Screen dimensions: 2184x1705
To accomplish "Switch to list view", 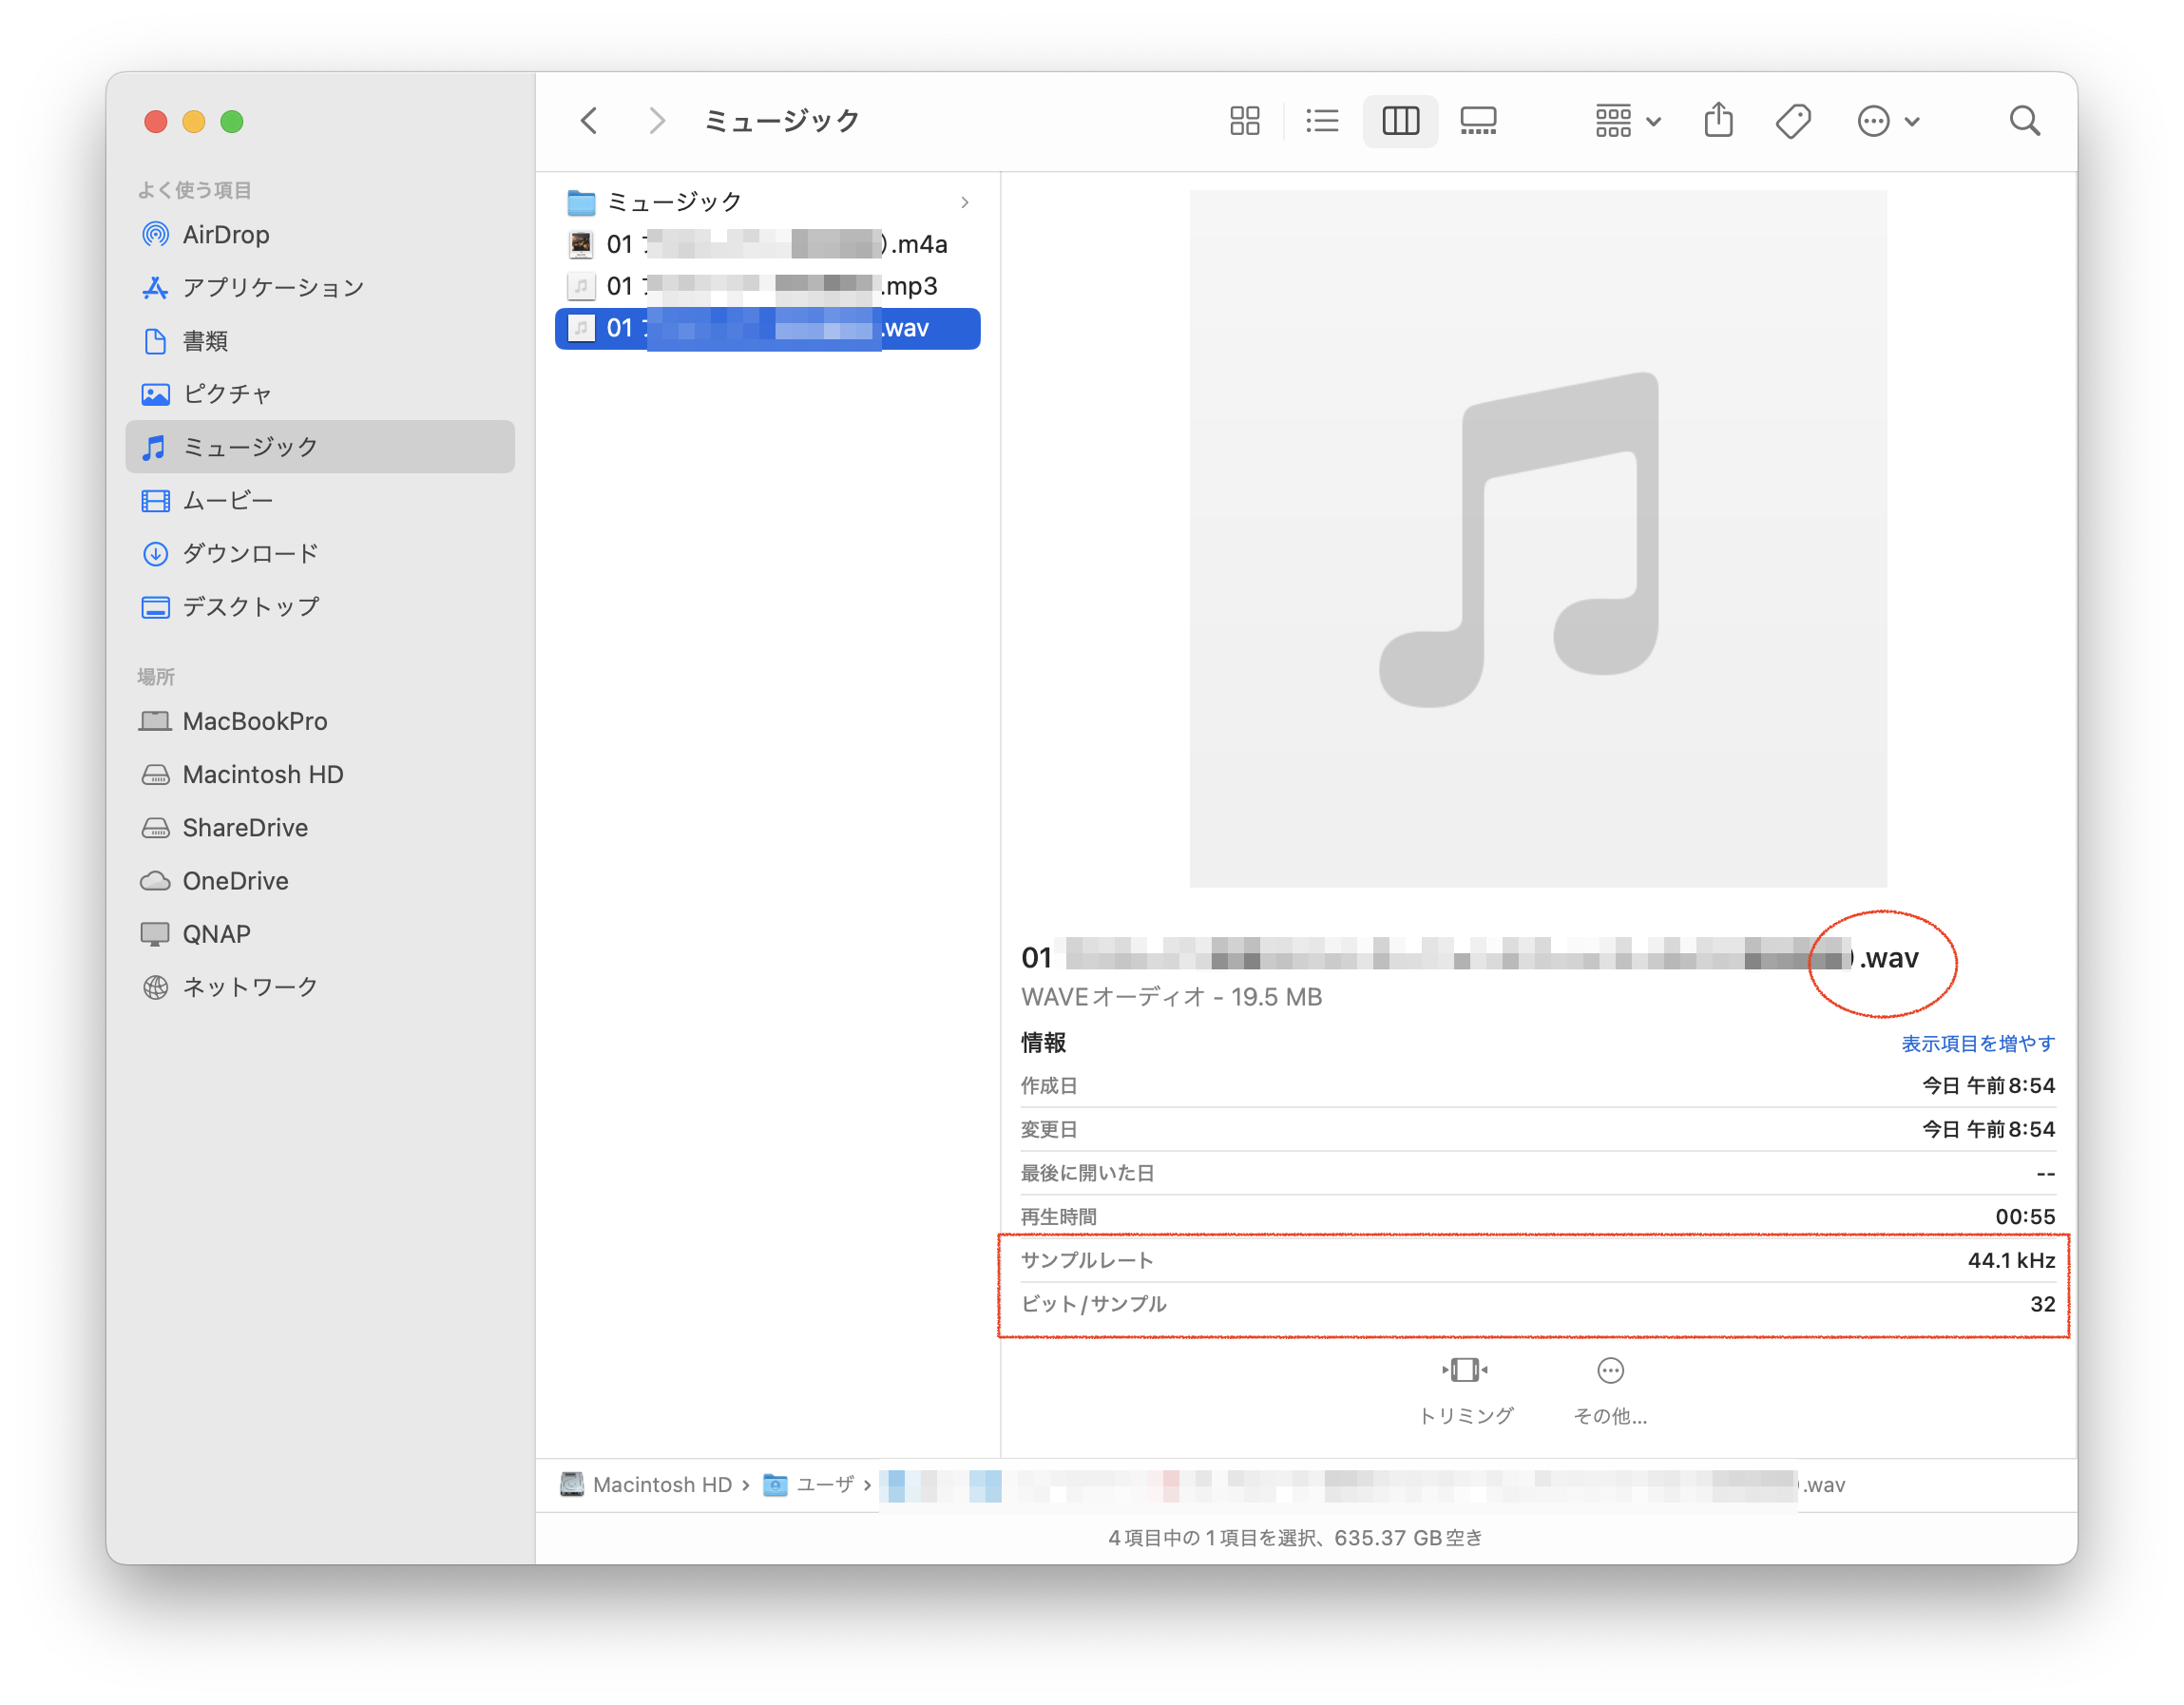I will coord(1321,121).
